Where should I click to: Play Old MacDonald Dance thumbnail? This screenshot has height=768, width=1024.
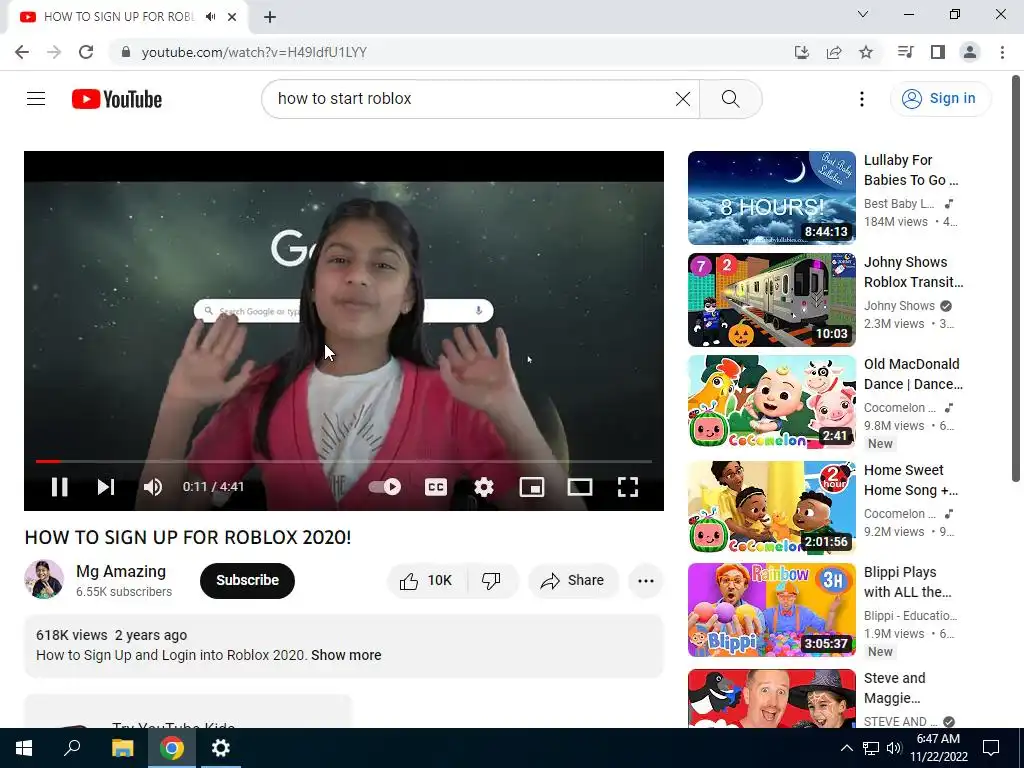click(x=771, y=402)
